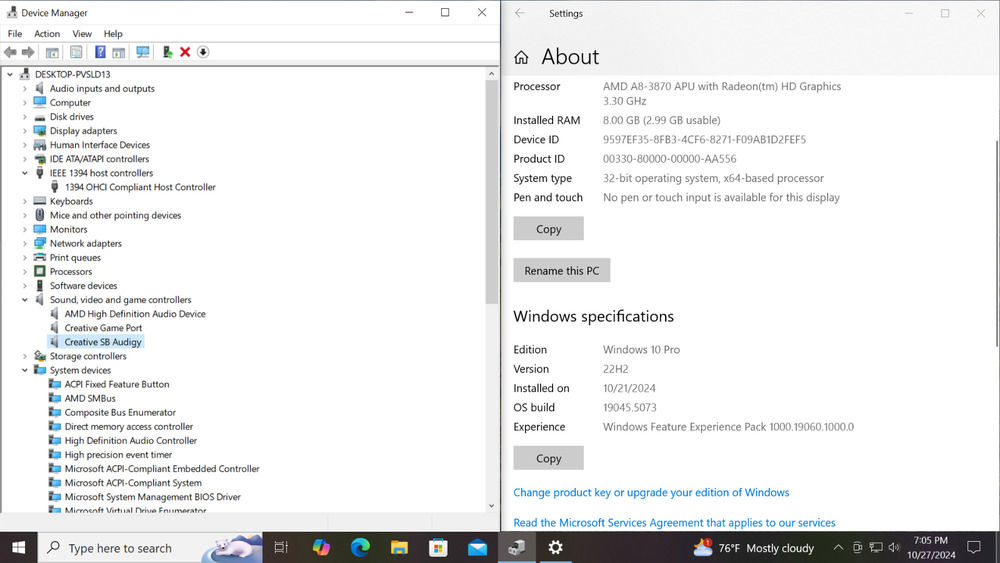This screenshot has height=563, width=1000.
Task: Open Change product key or upgrade edition link
Action: [651, 492]
